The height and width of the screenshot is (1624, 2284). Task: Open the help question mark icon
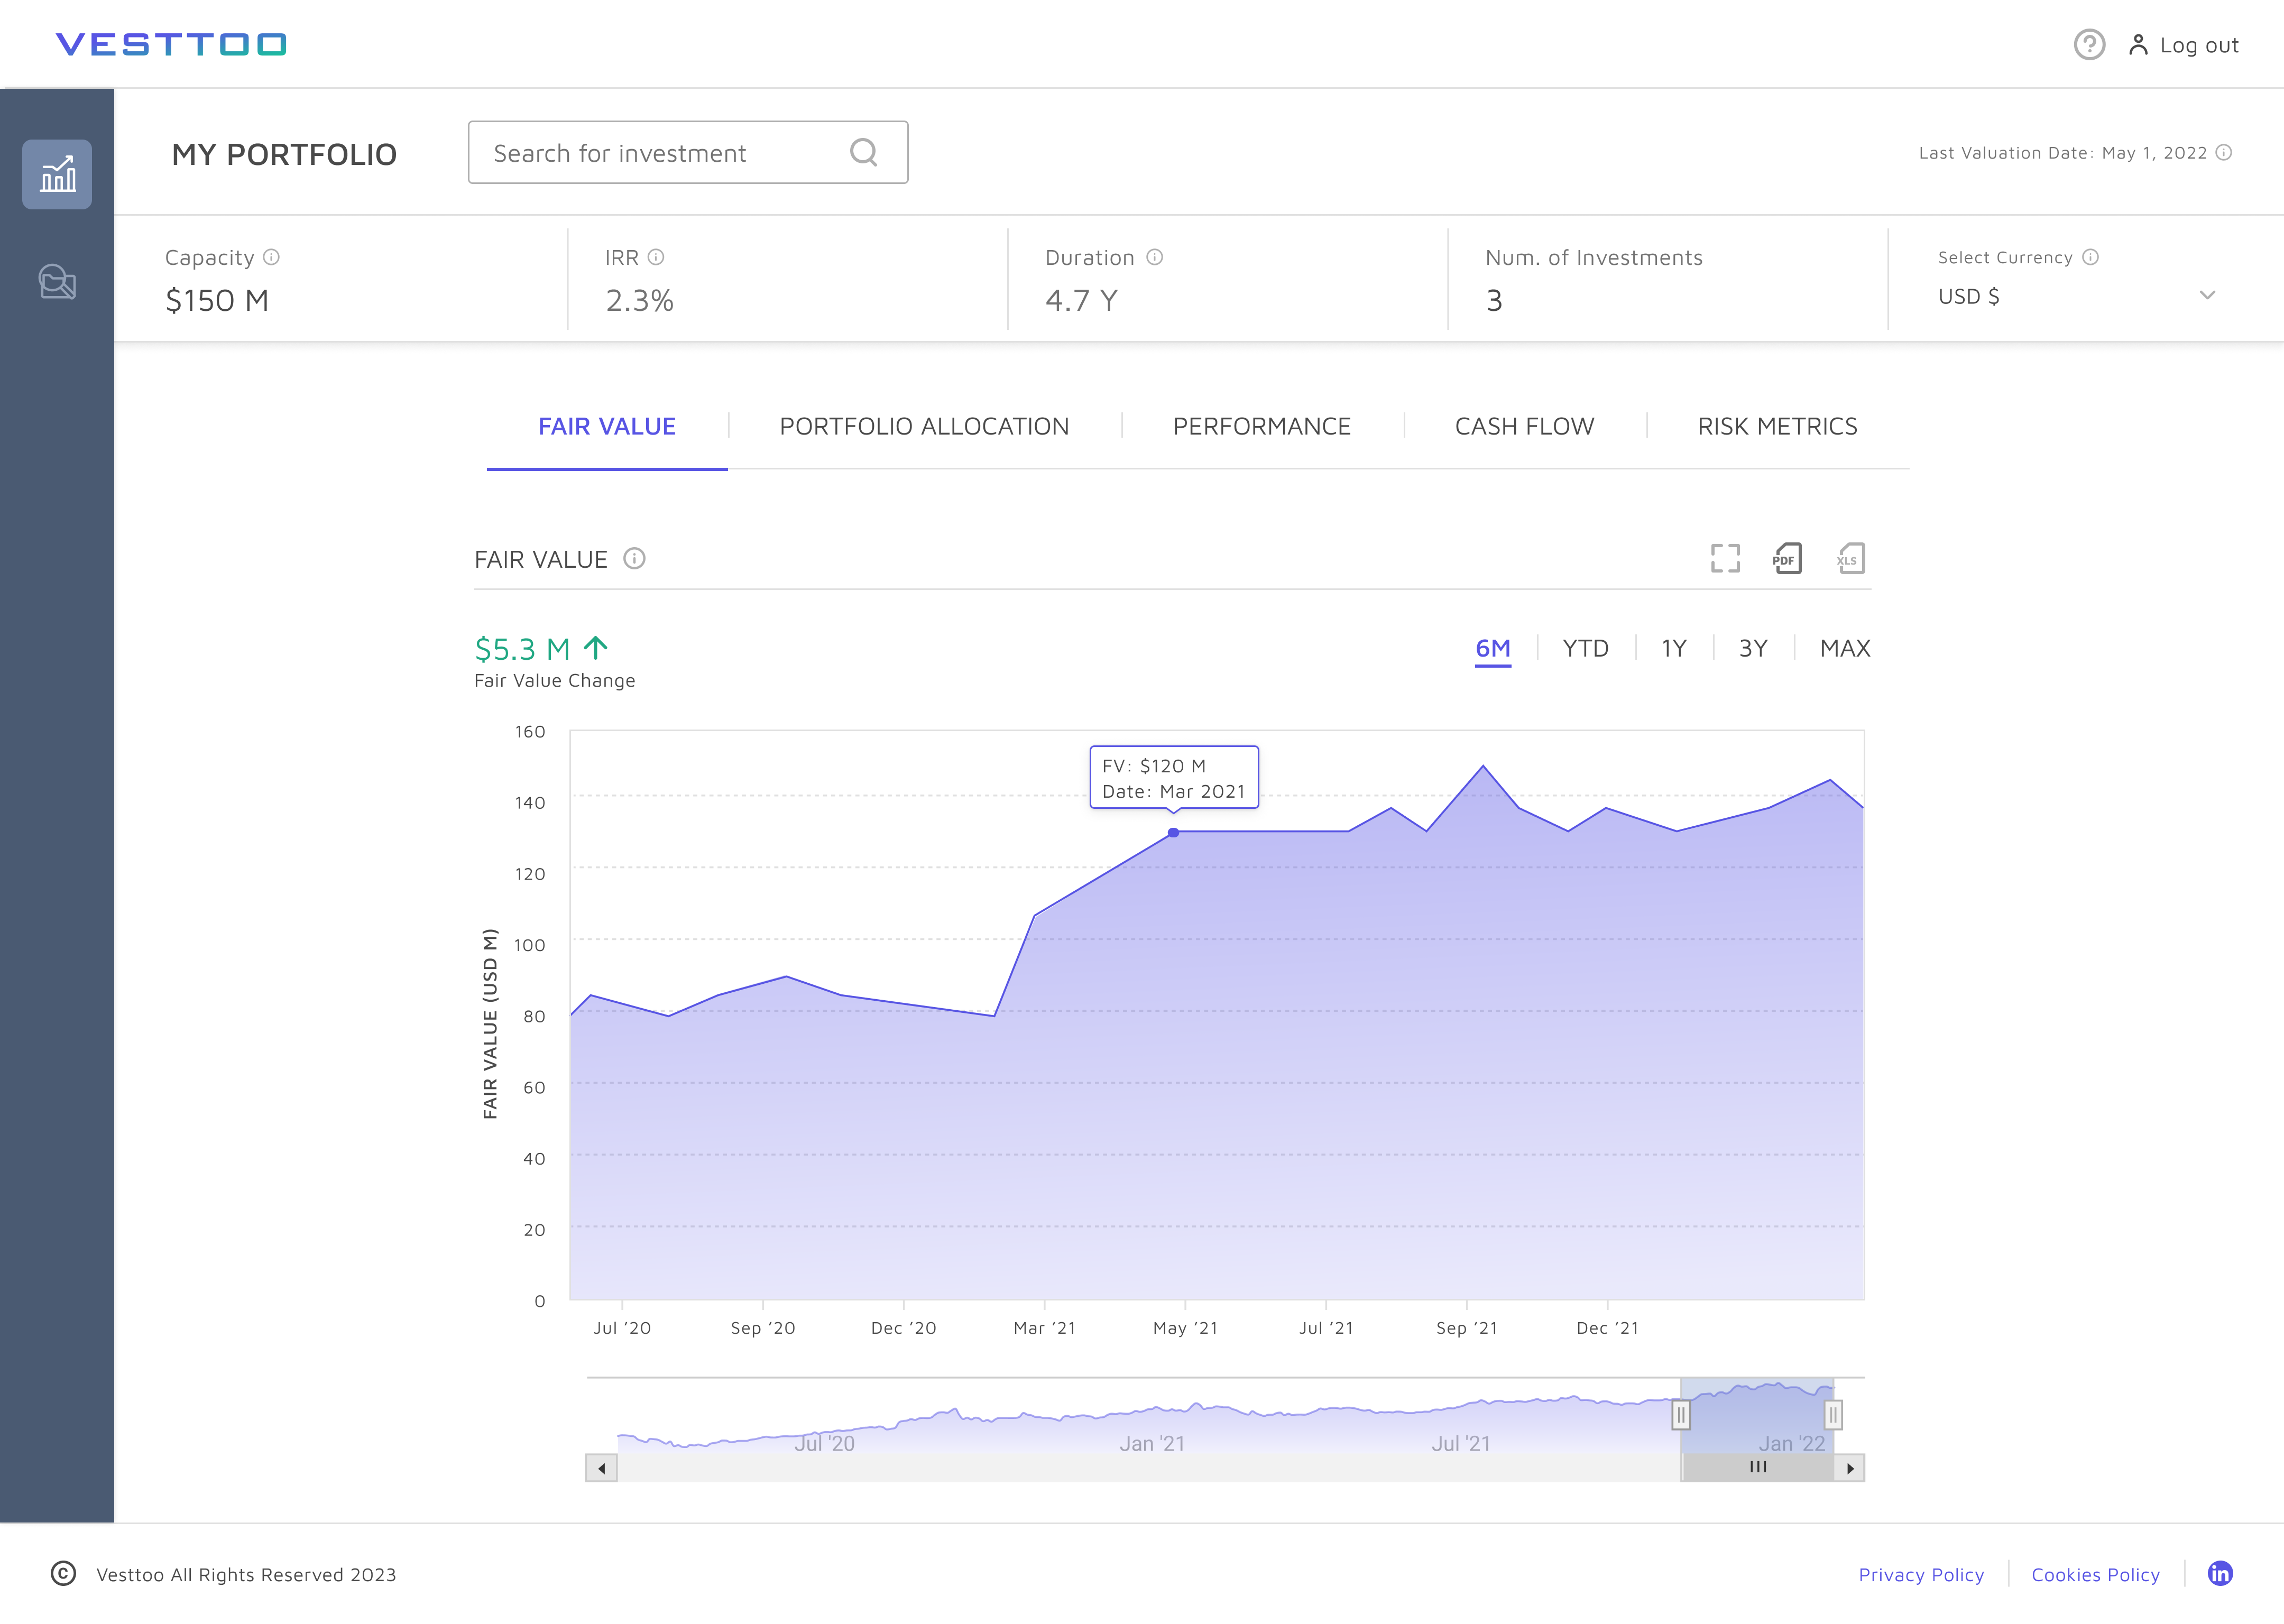click(2089, 45)
